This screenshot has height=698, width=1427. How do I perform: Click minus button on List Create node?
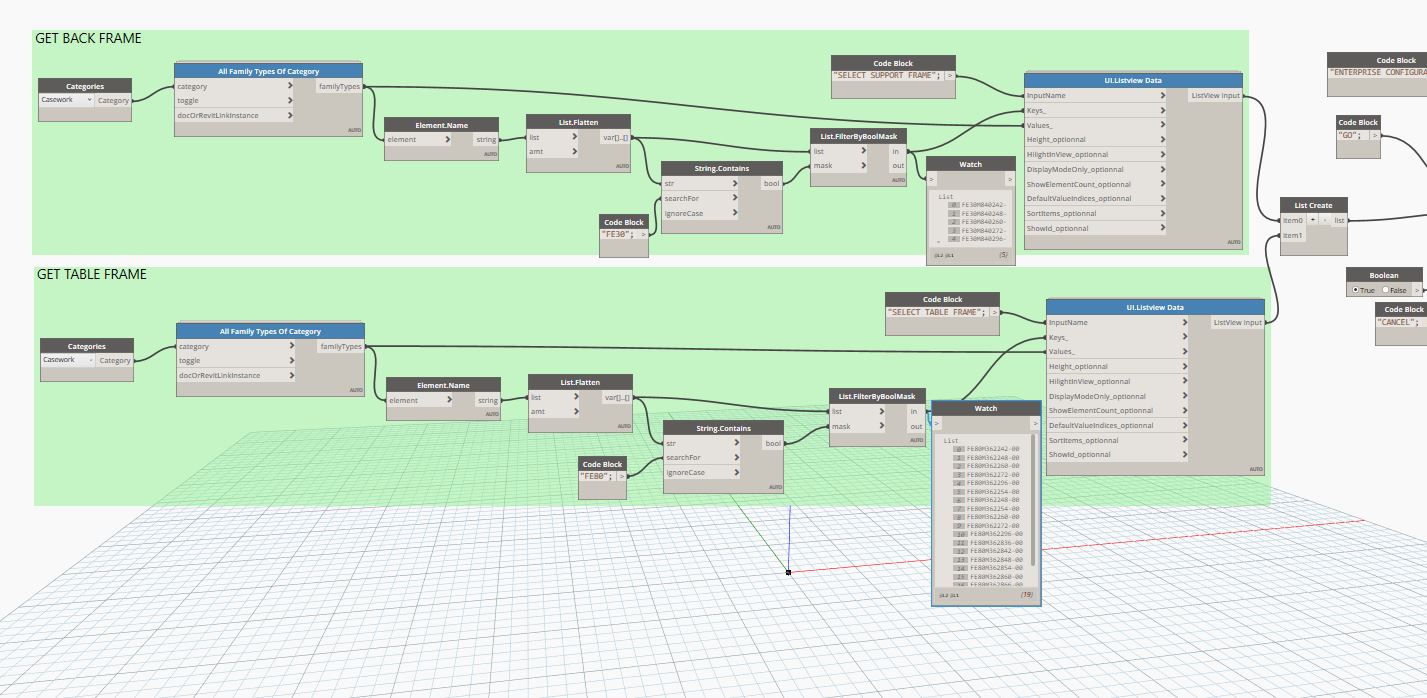(x=1324, y=220)
